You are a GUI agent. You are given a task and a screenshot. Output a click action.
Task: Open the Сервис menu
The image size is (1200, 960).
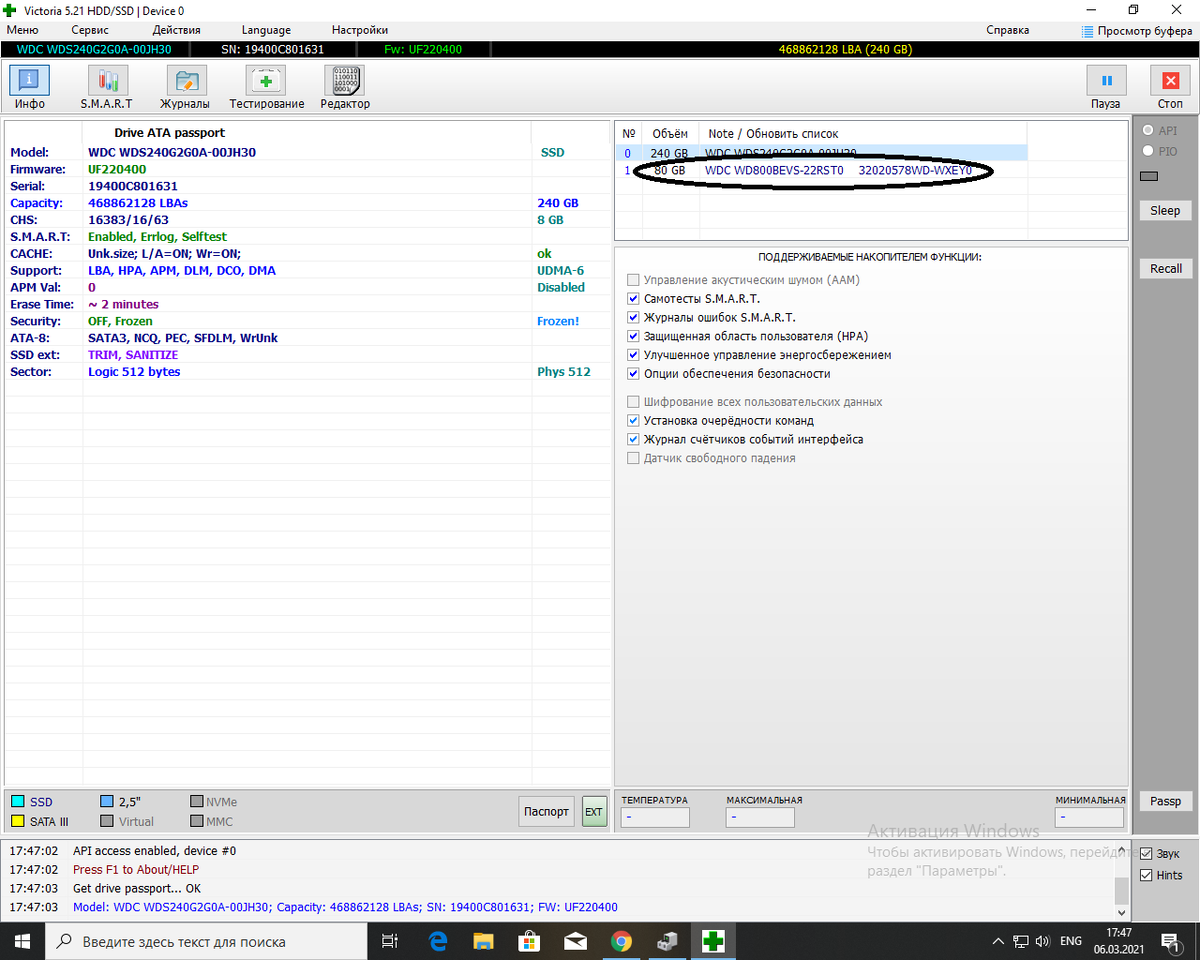pos(90,30)
